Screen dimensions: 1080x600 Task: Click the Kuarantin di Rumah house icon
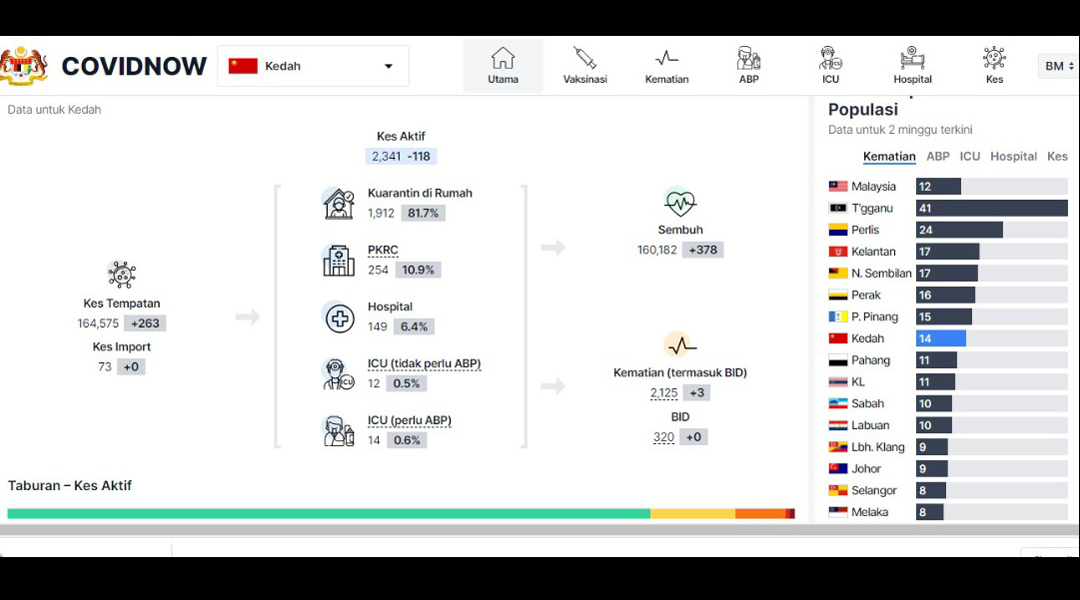[338, 203]
